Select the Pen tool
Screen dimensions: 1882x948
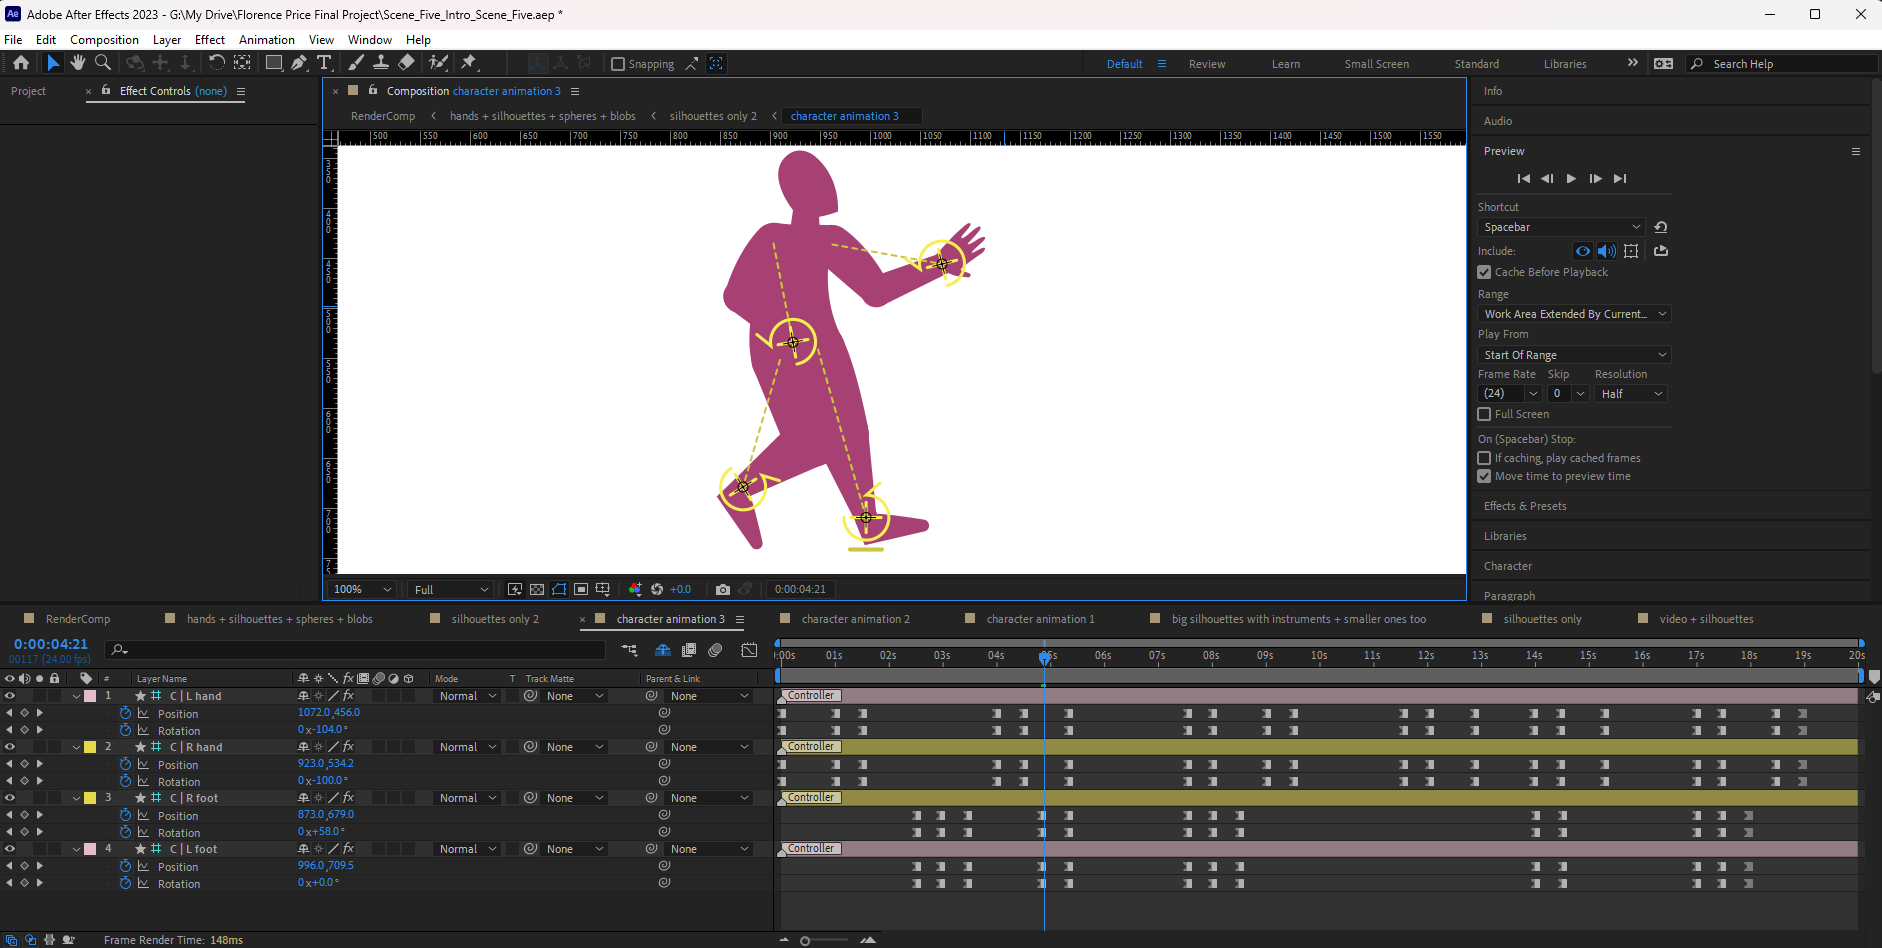299,63
